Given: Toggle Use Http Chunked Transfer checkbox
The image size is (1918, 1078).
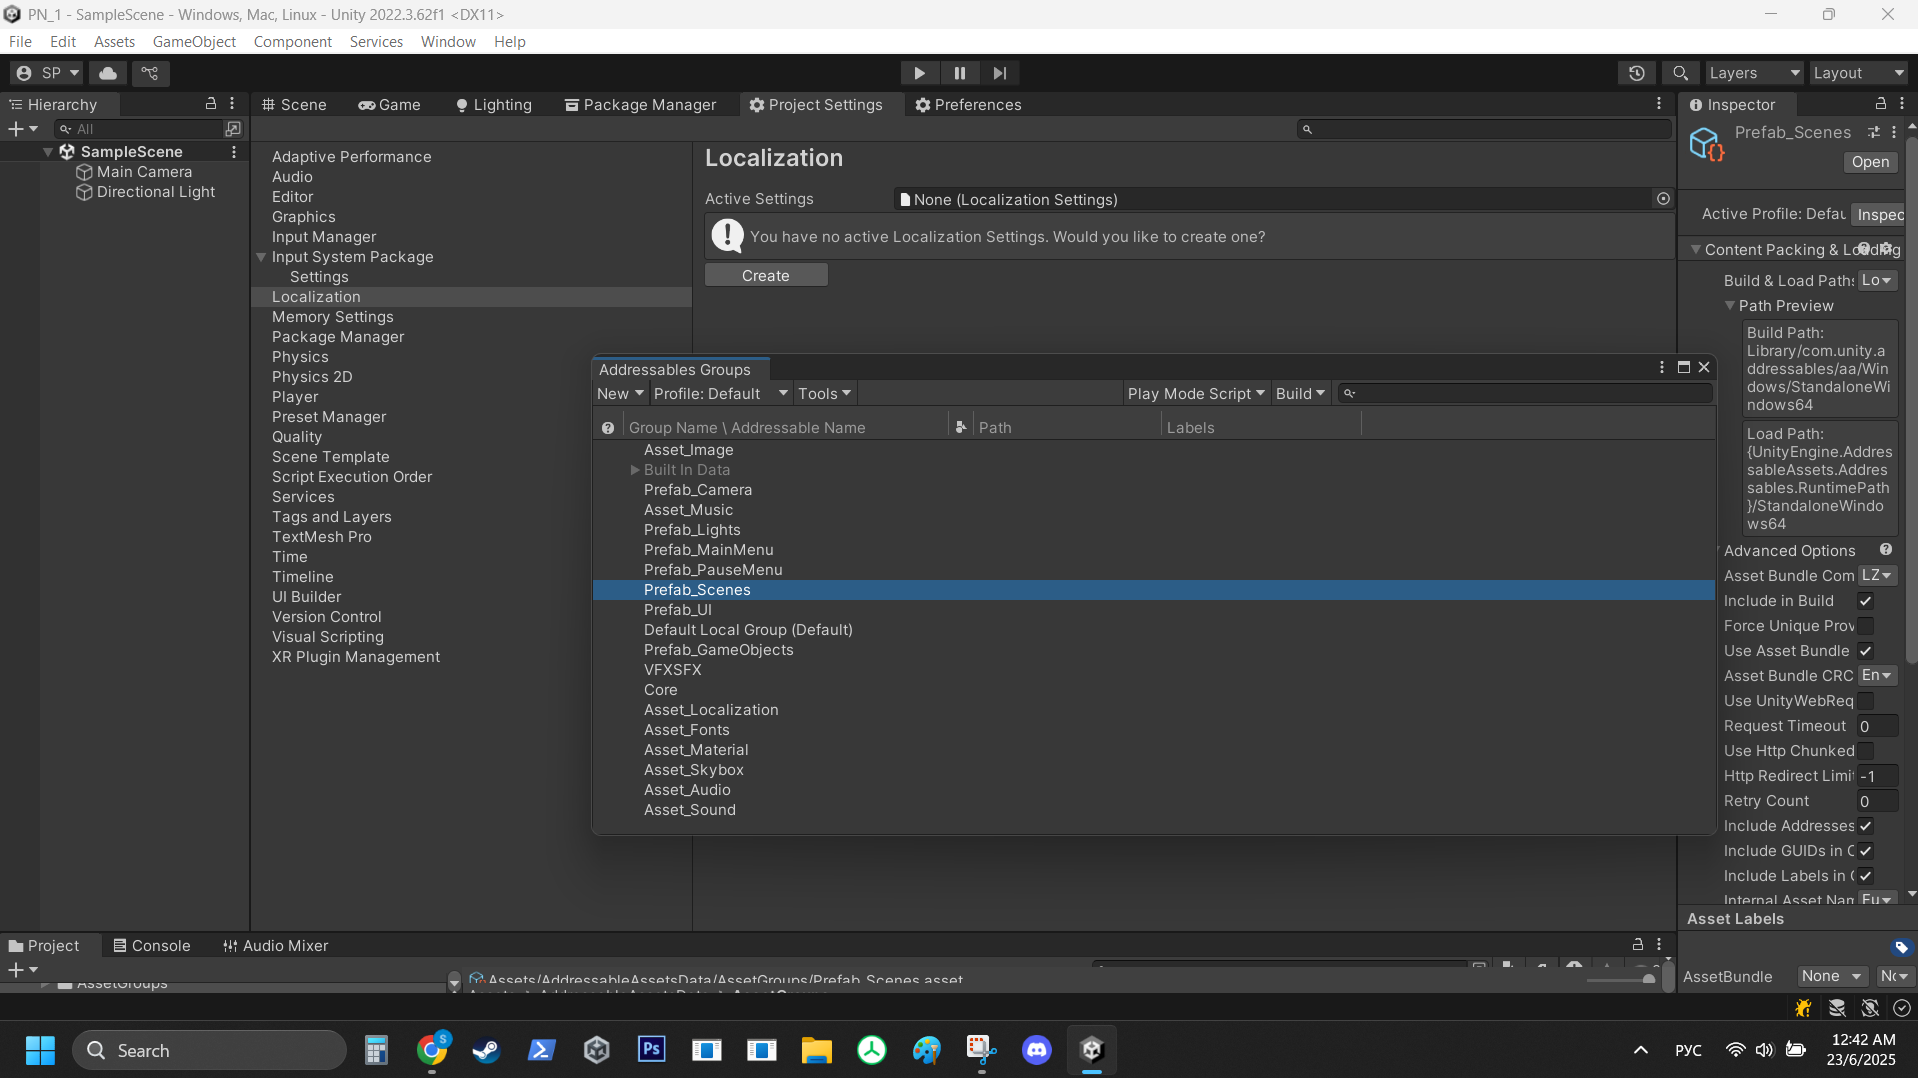Looking at the screenshot, I should [1866, 751].
